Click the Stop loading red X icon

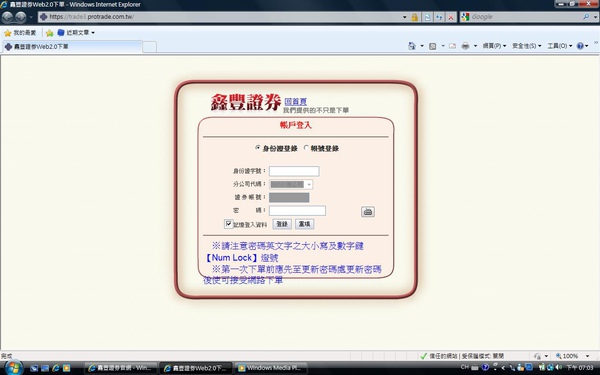451,17
